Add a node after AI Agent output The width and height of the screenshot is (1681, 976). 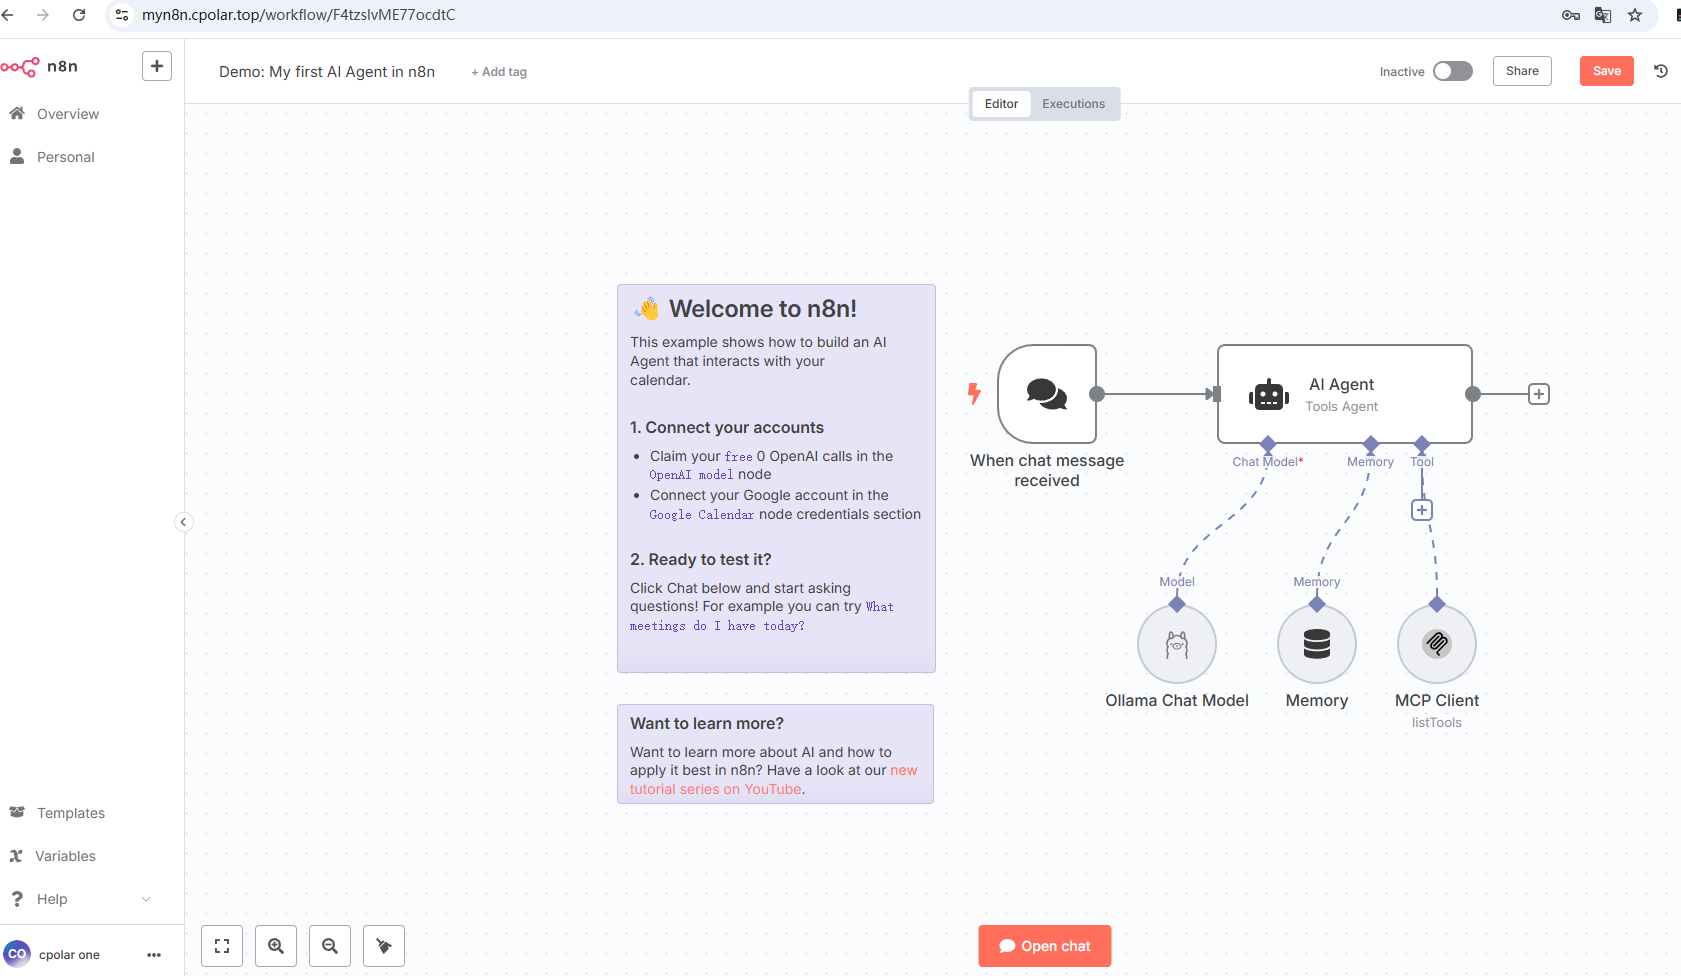[x=1539, y=394]
